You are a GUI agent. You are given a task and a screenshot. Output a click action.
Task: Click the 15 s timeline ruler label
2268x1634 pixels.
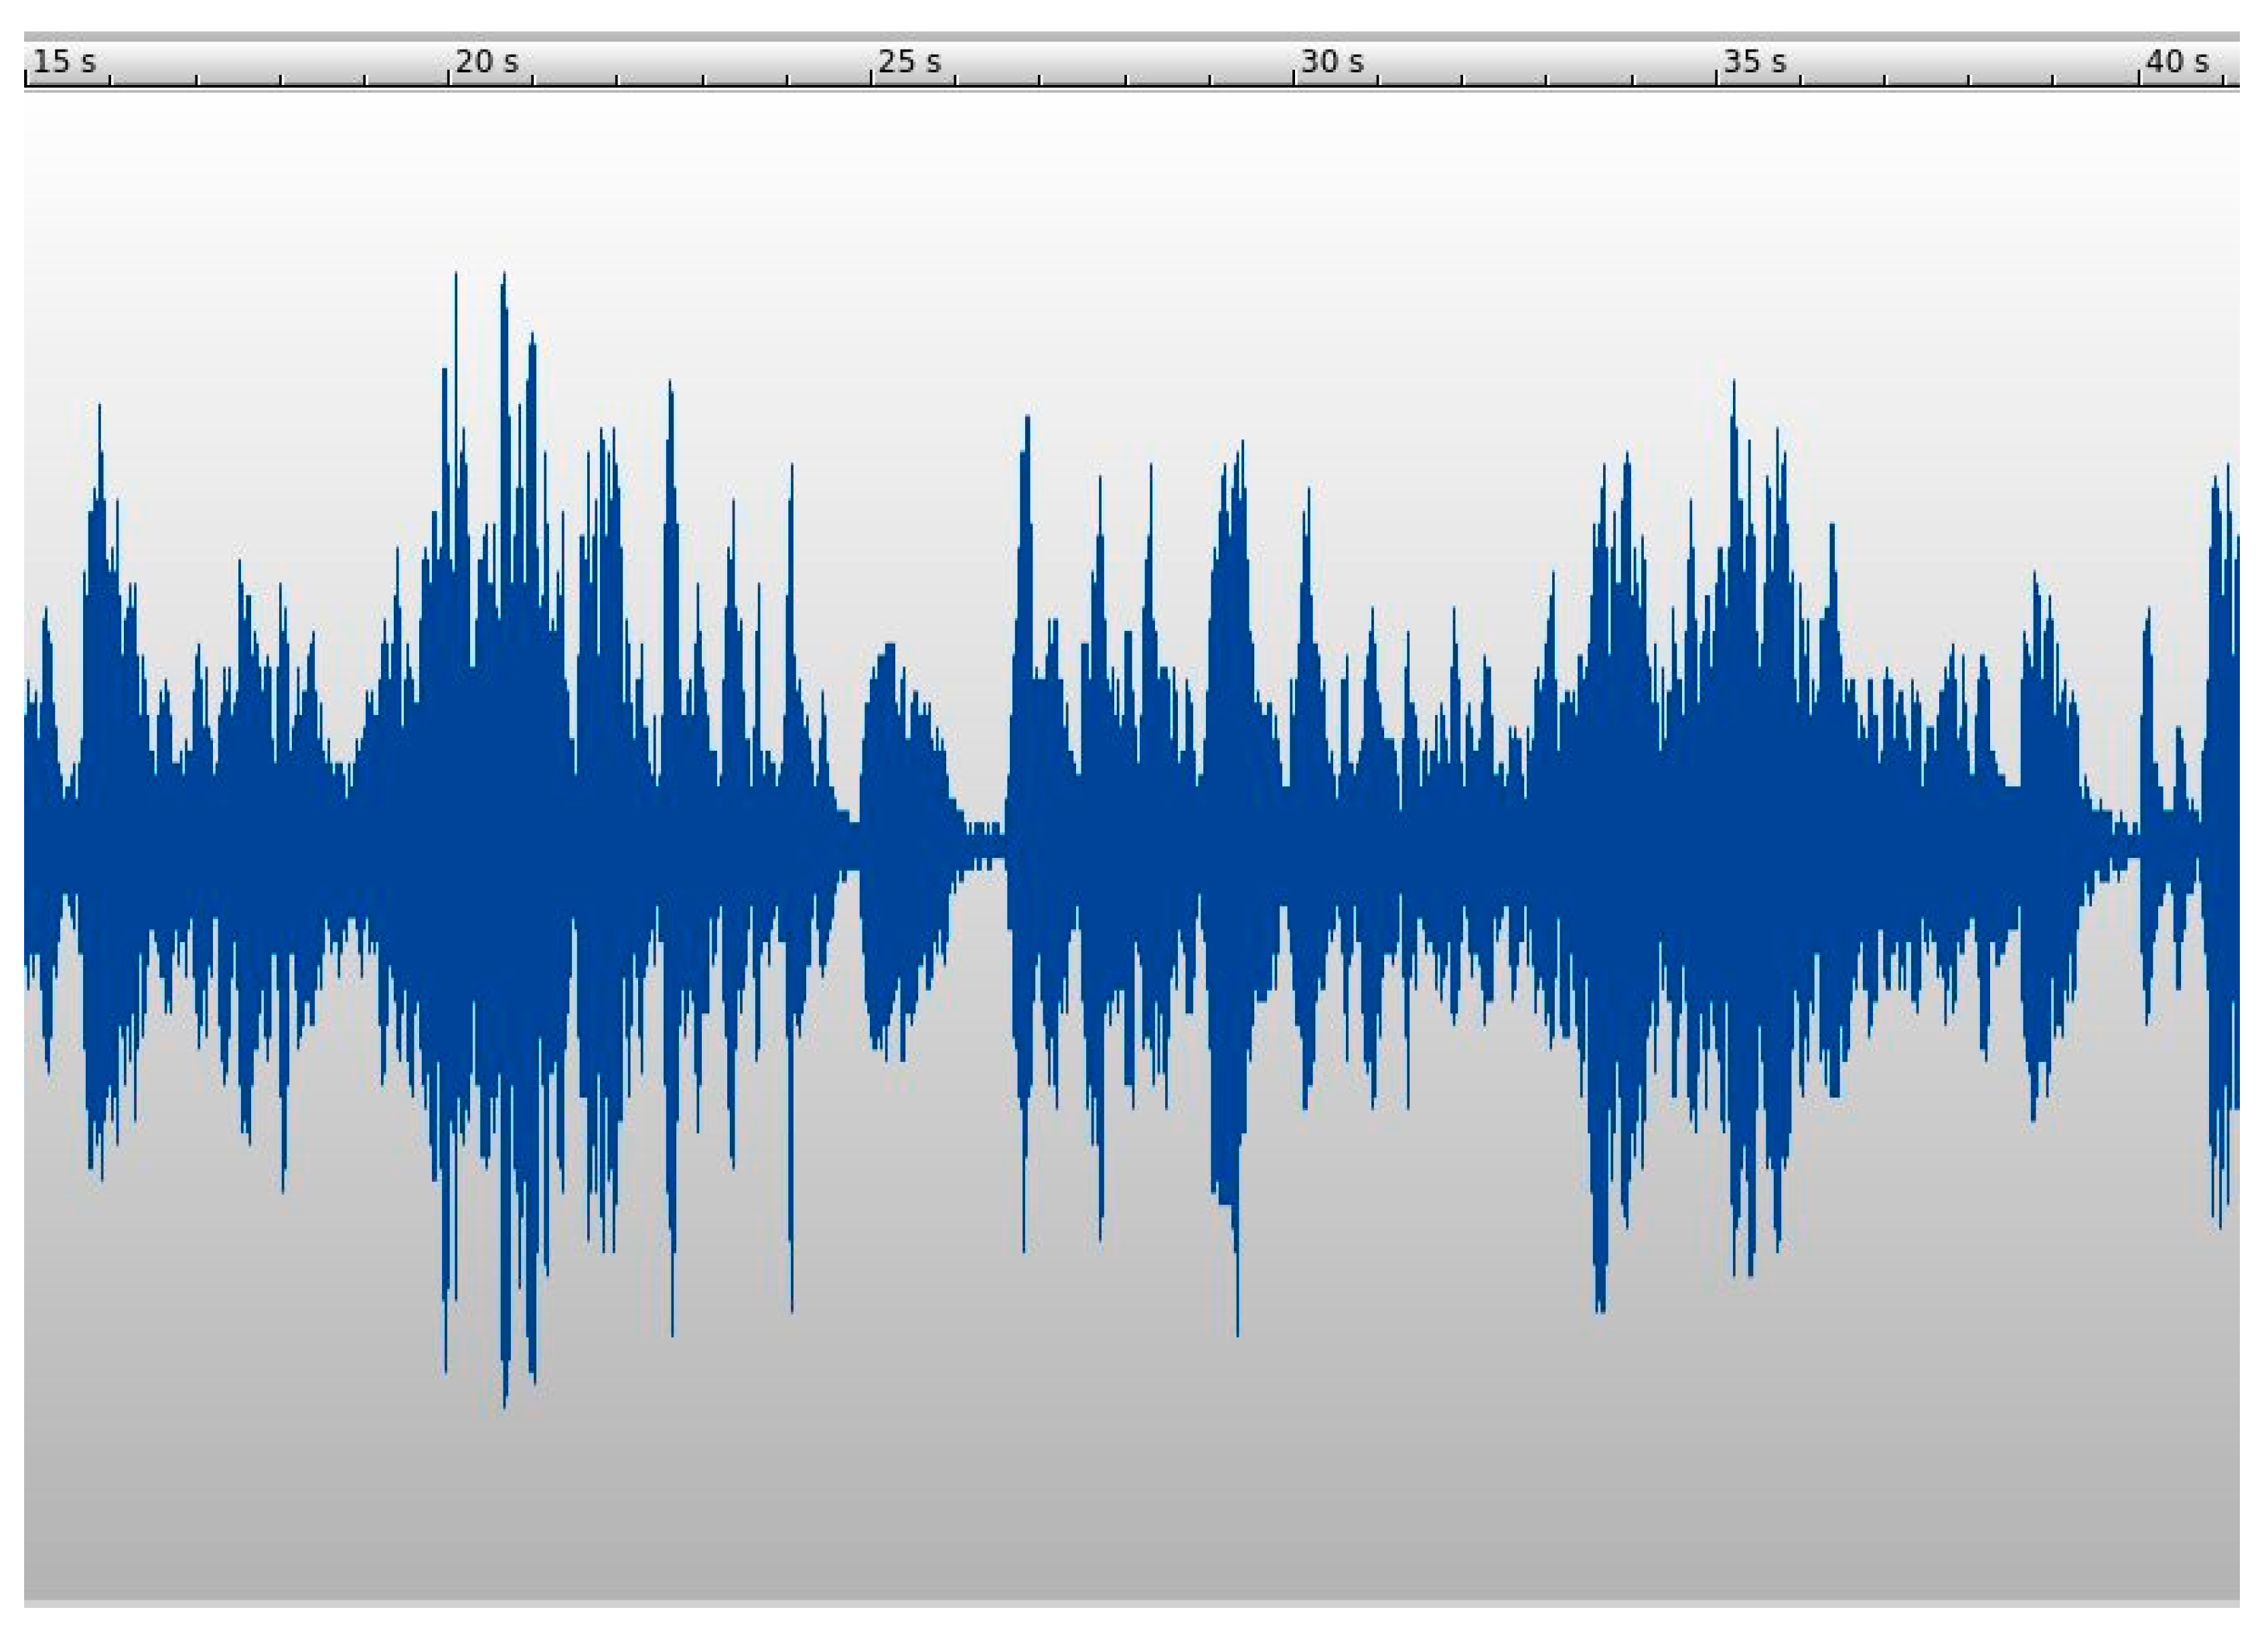[64, 62]
